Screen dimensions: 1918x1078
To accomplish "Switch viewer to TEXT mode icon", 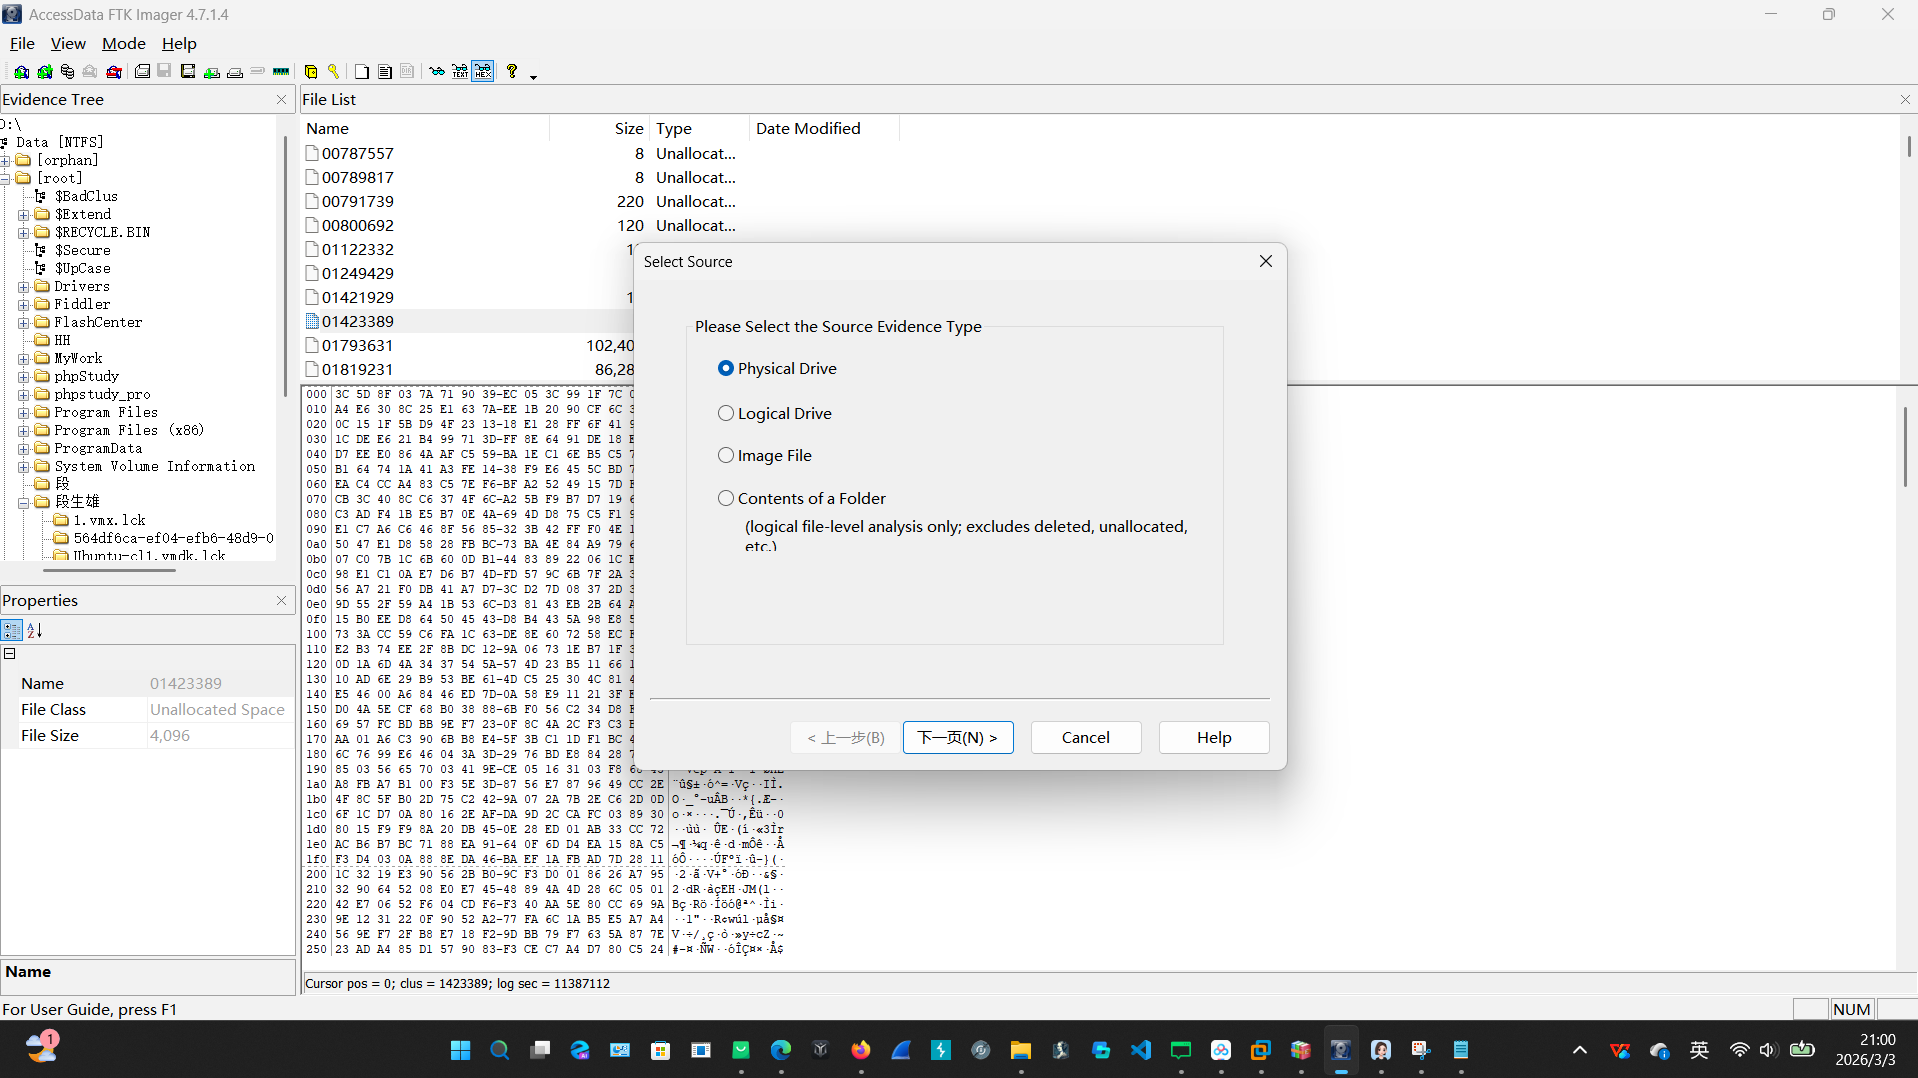I will pos(460,72).
